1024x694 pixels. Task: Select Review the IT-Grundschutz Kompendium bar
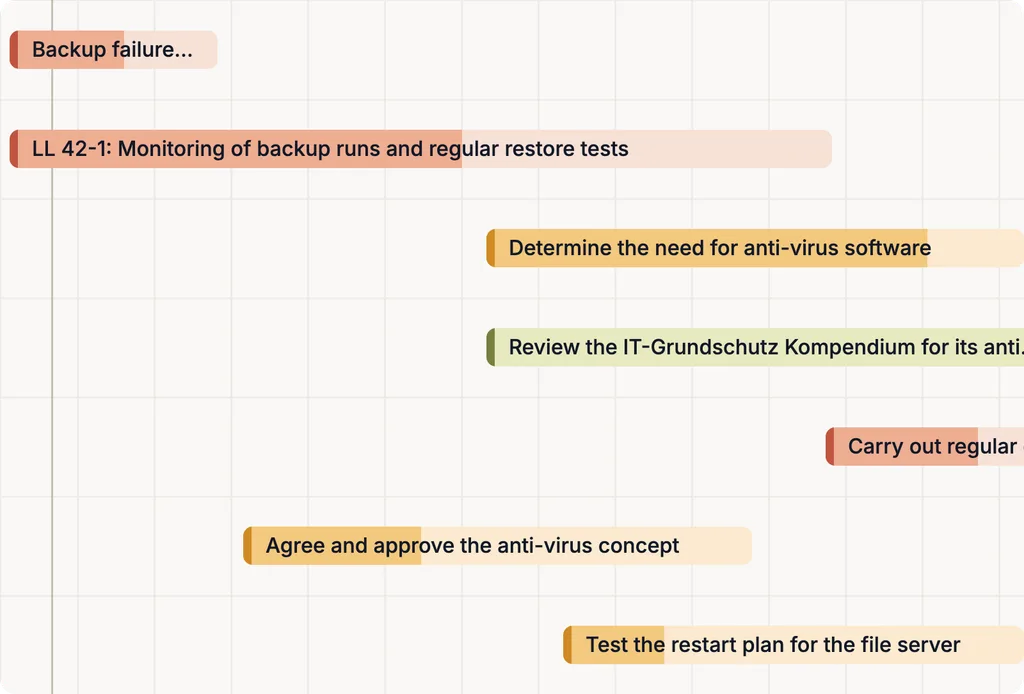[755, 347]
